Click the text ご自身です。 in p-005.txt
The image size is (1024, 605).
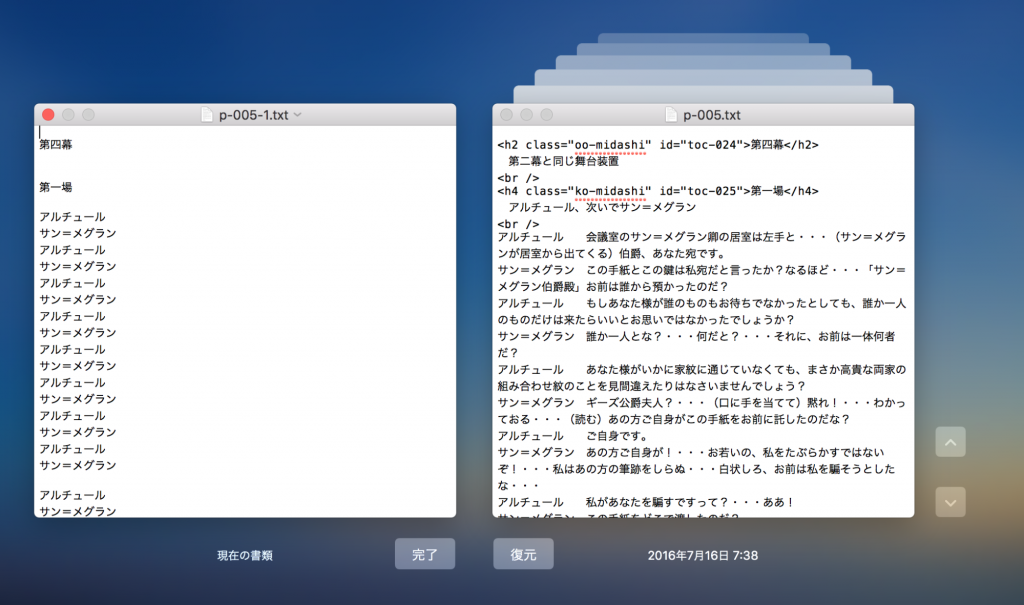[x=617, y=436]
